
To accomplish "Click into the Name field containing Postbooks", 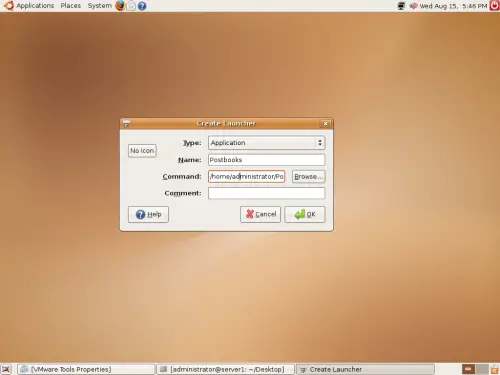I will pos(267,160).
